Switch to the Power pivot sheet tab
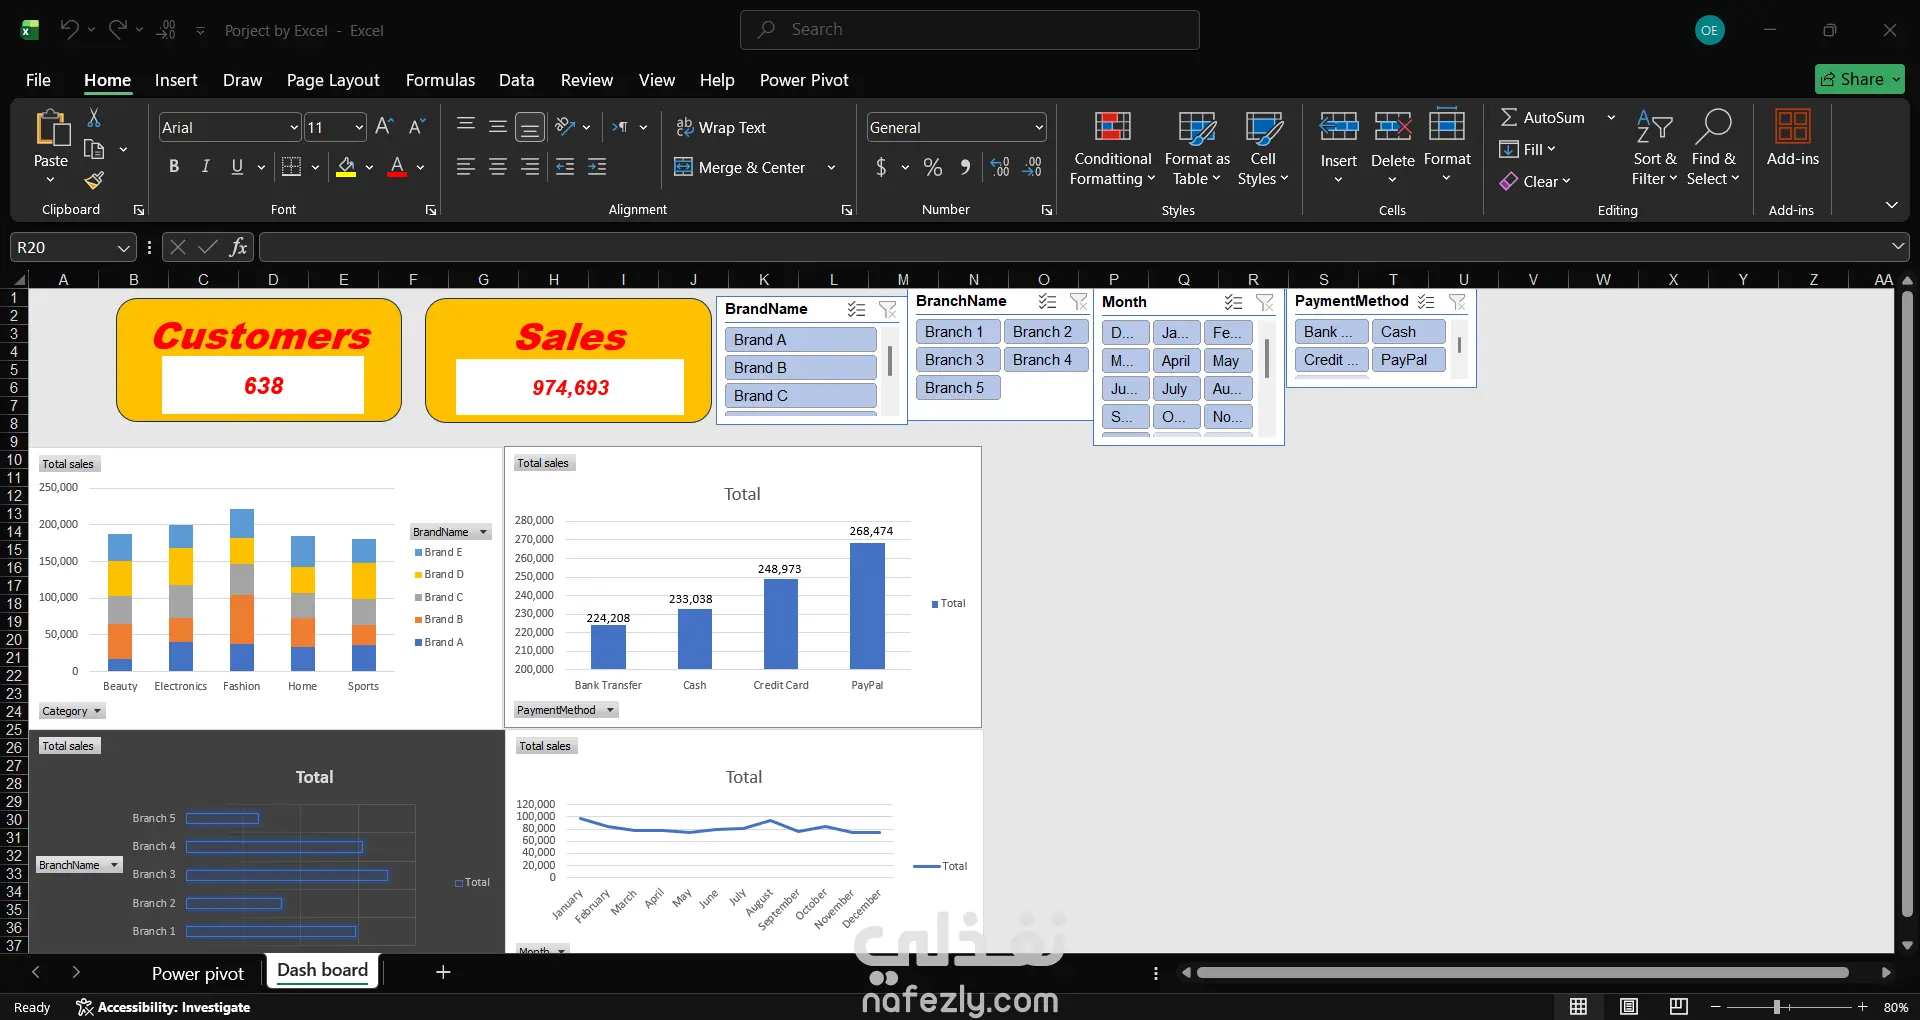 point(198,973)
